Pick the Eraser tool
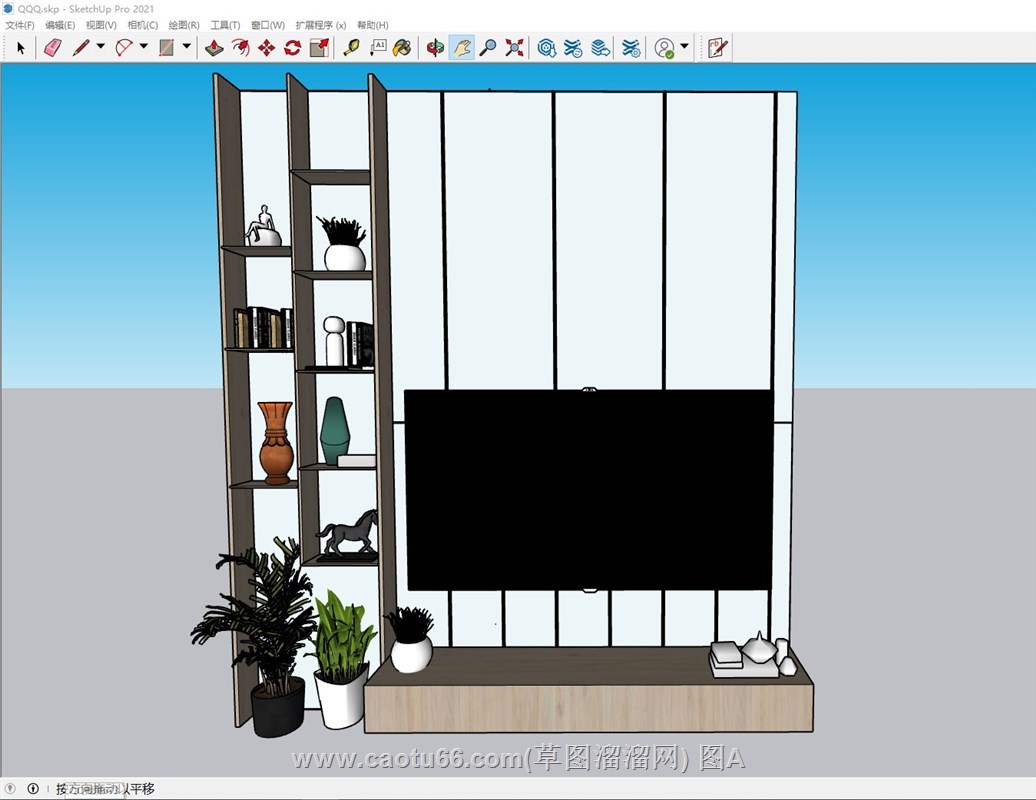 click(x=52, y=47)
